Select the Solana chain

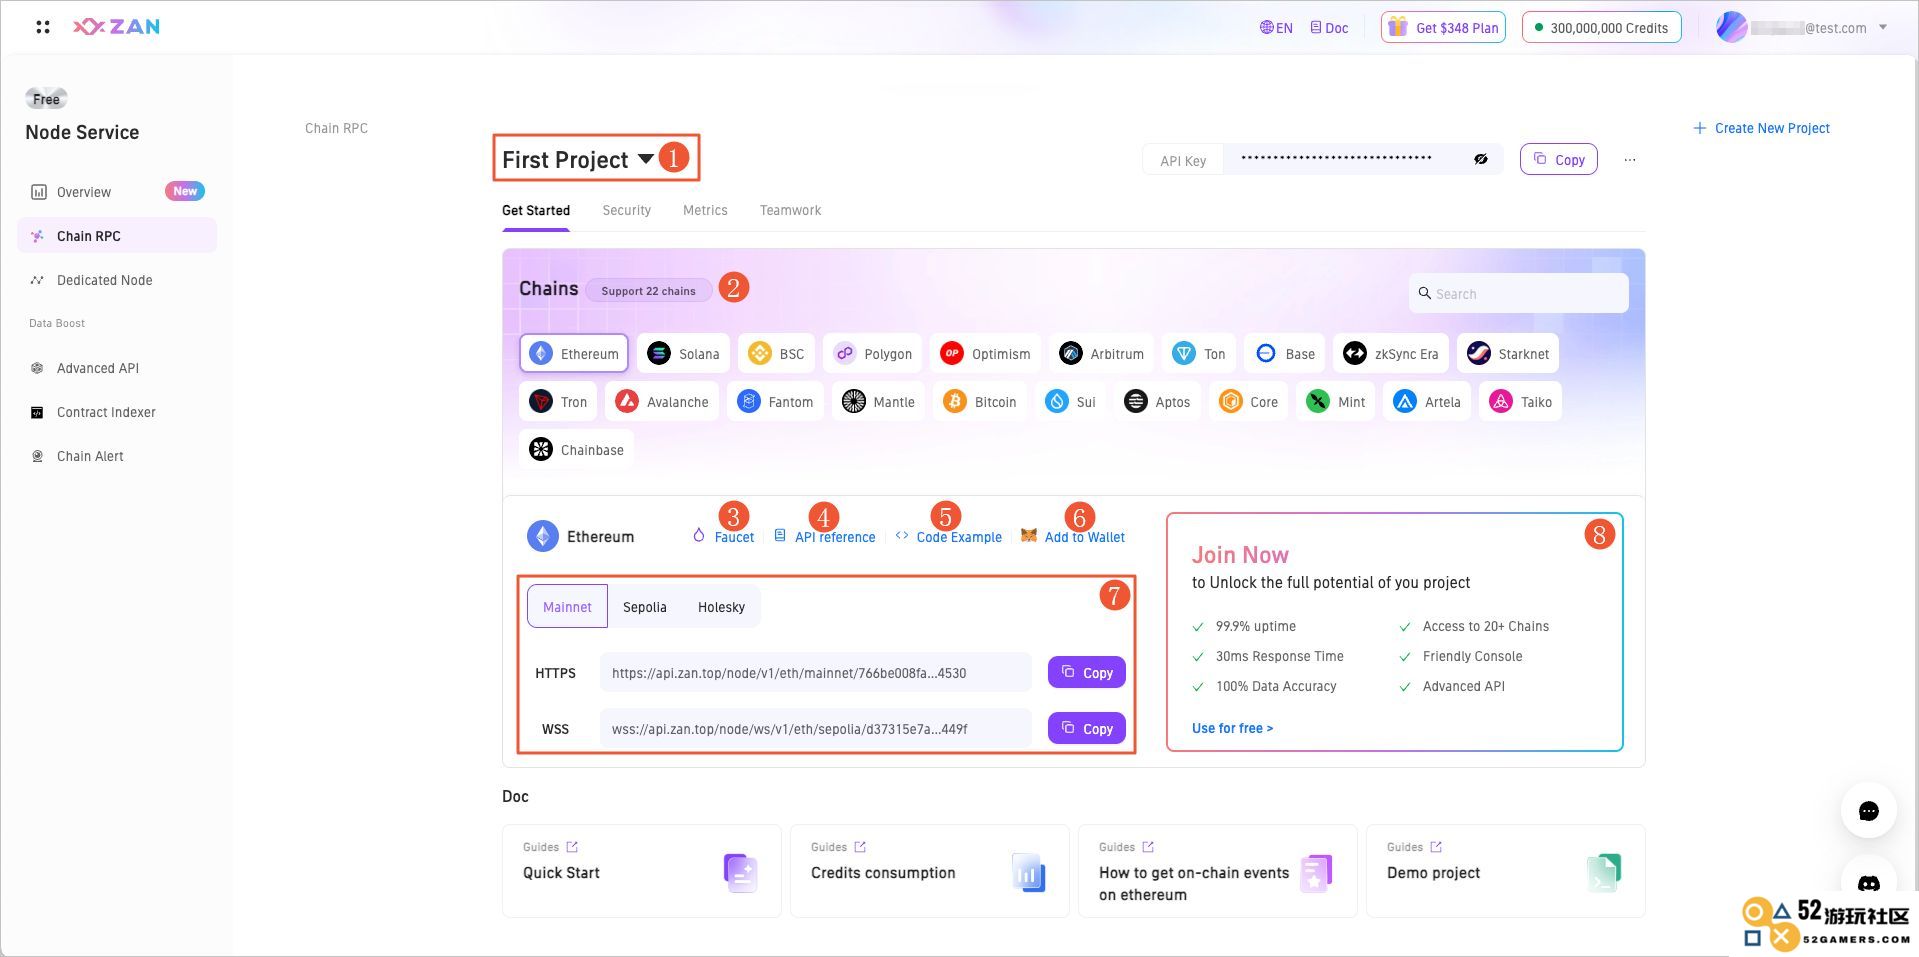point(684,353)
